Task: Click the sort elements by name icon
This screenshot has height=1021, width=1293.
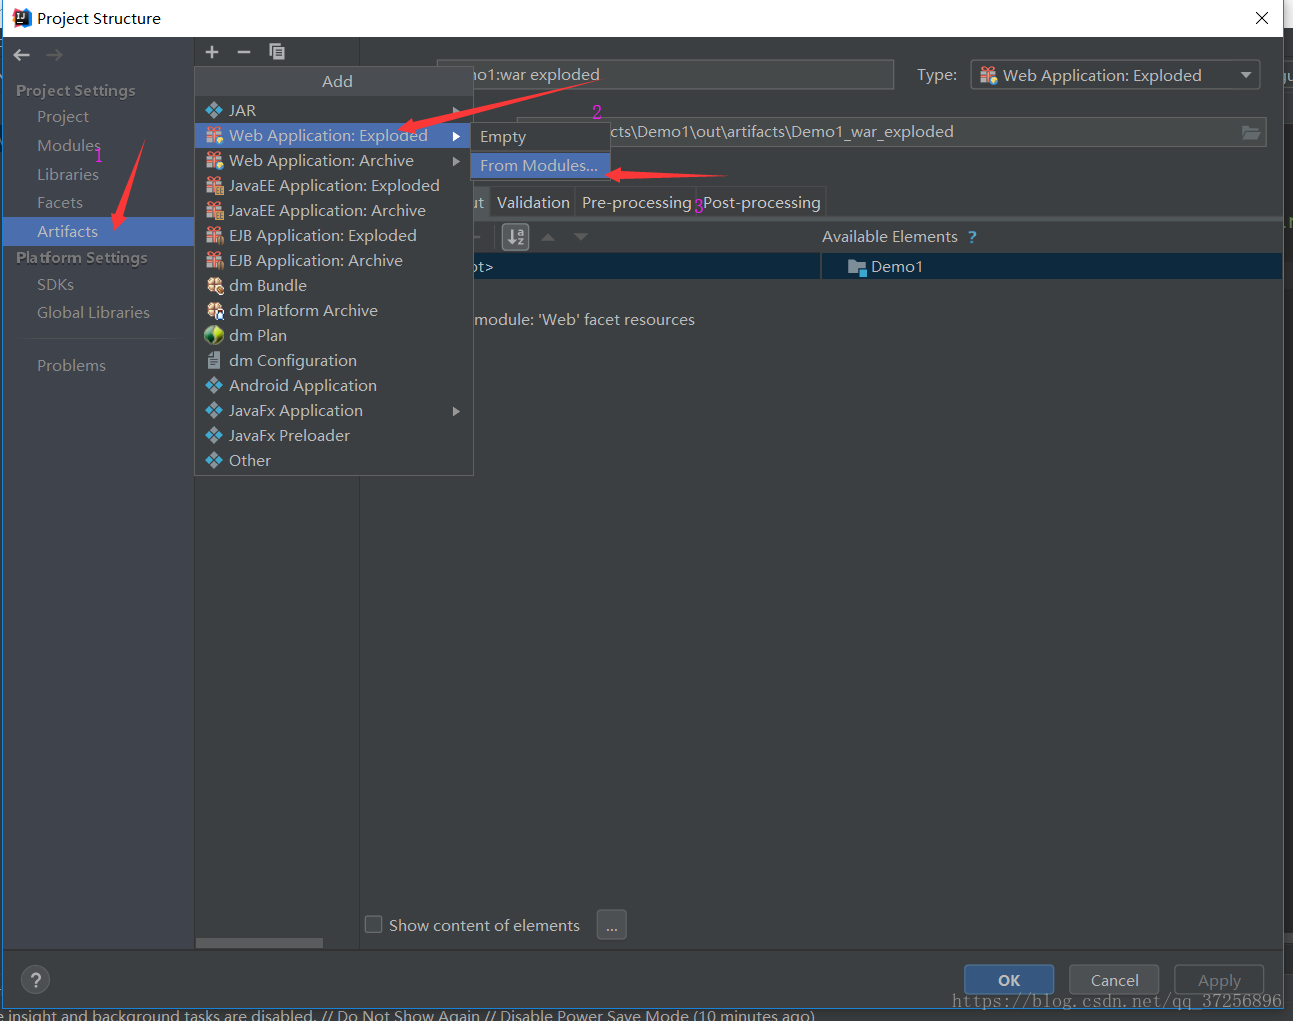Action: pyautogui.click(x=516, y=237)
